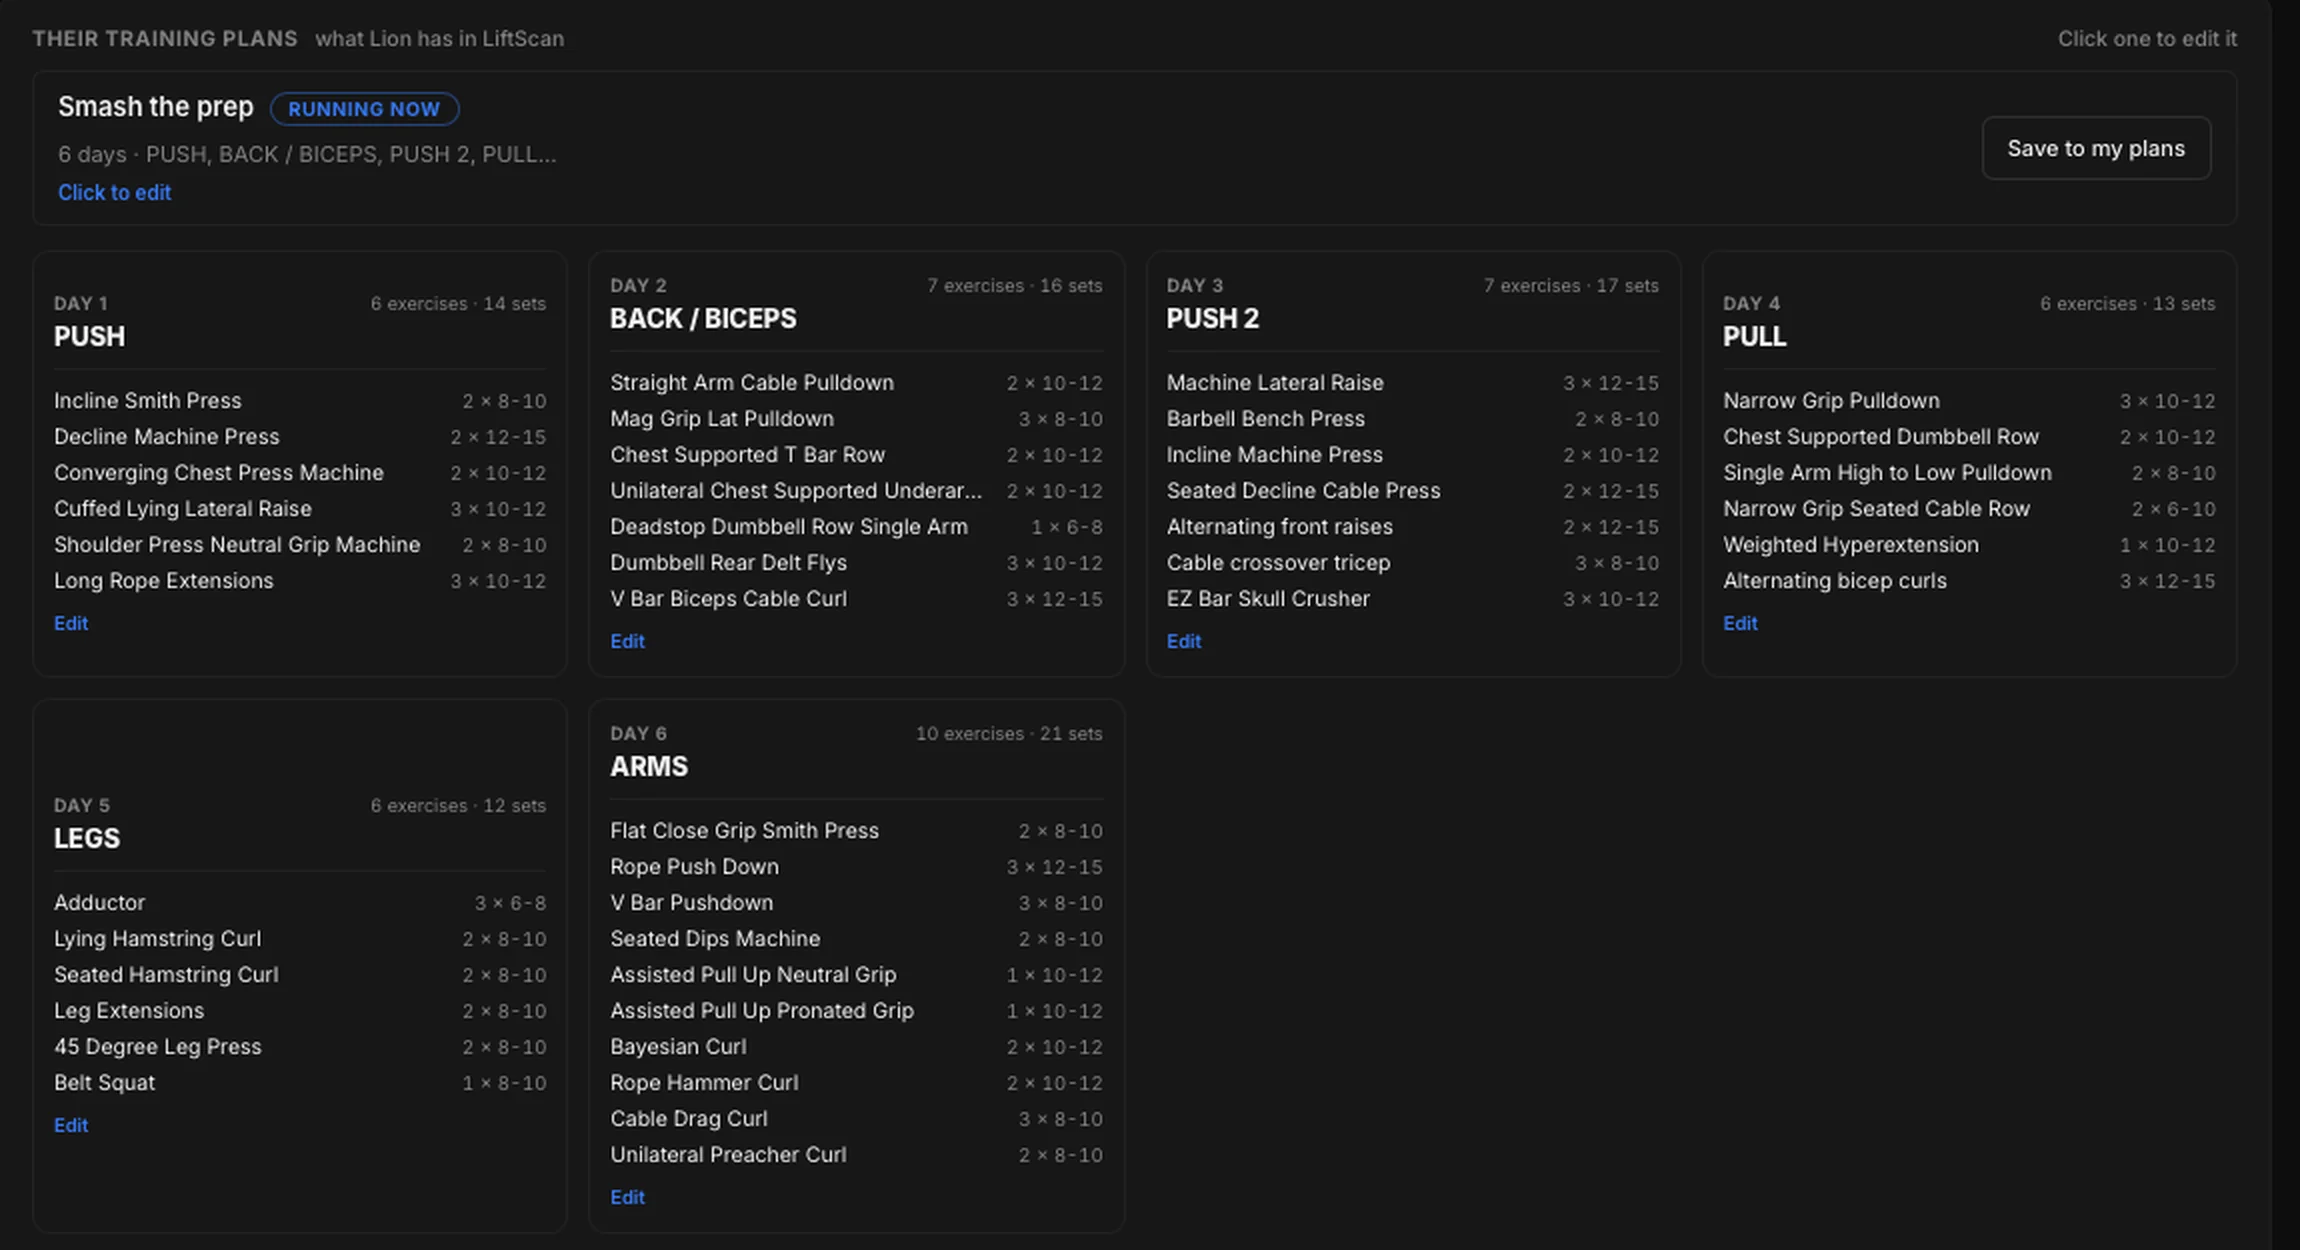This screenshot has width=2300, height=1250.
Task: Select 'Assisted Pull Up Neutral Grip'
Action: (856, 974)
